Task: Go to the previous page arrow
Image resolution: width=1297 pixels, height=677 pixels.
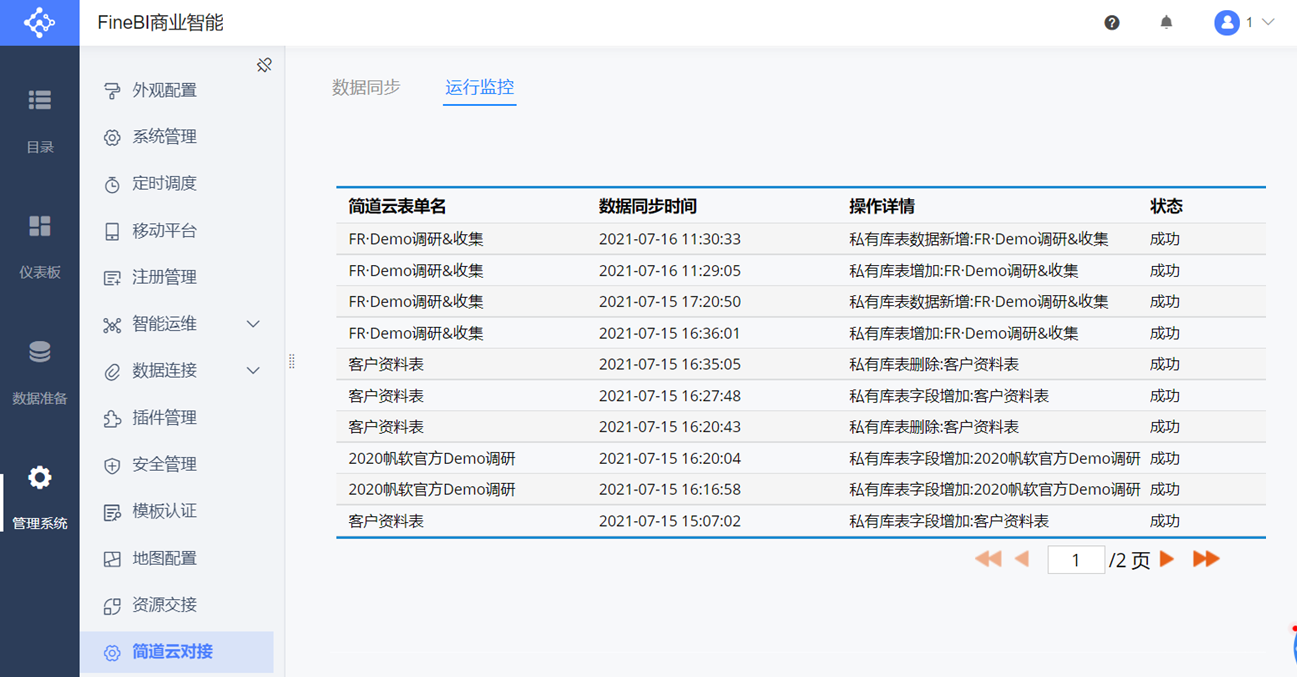Action: (1021, 559)
